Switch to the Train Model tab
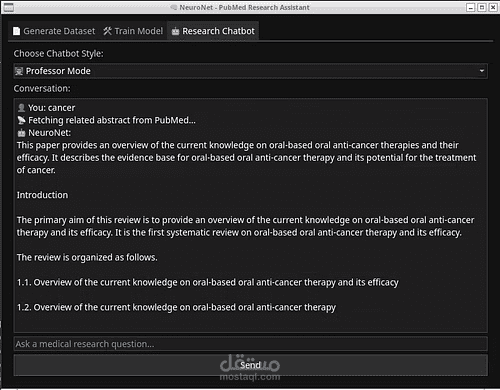Image resolution: width=500 pixels, height=390 pixels. tap(133, 31)
